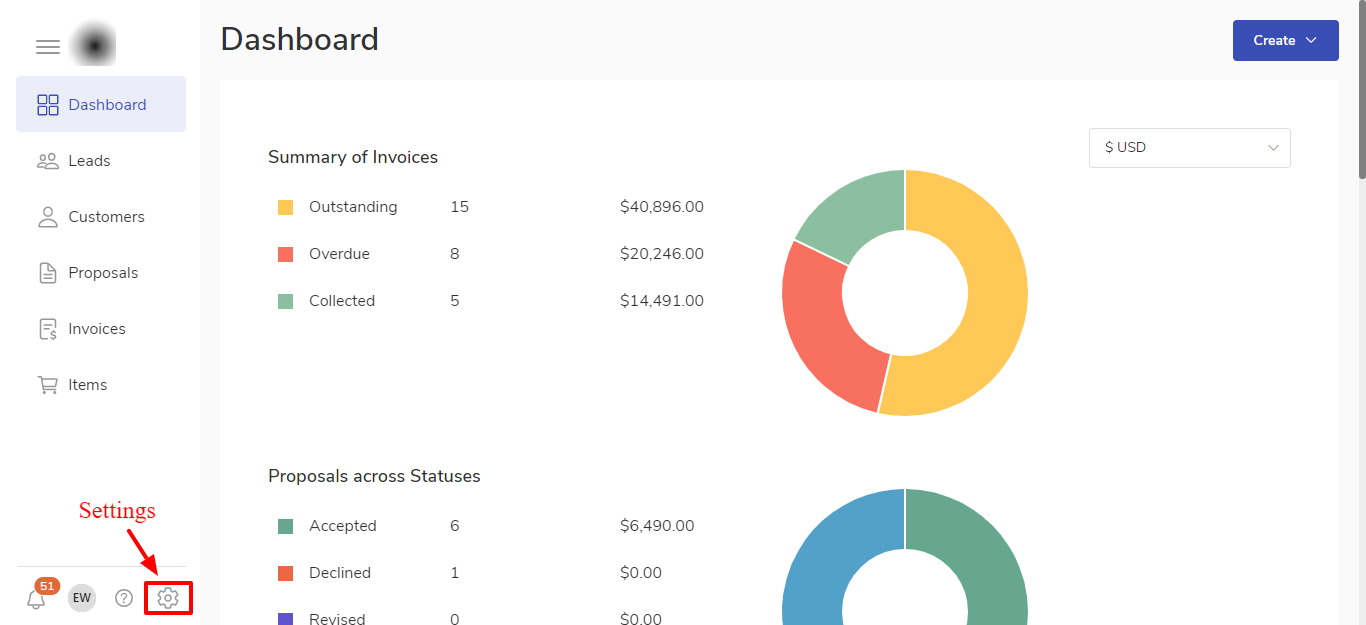Go to Customers in the sidebar
The image size is (1366, 625).
click(106, 217)
